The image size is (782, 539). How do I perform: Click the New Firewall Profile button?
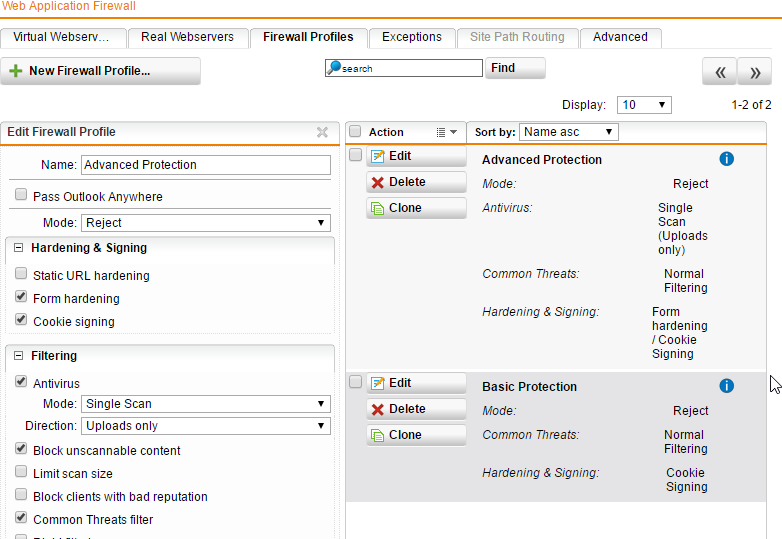coord(100,71)
